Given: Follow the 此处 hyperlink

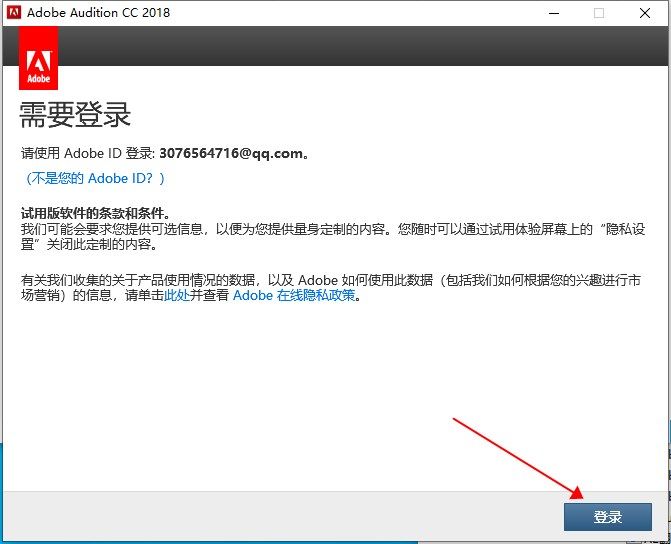Looking at the screenshot, I should 177,295.
